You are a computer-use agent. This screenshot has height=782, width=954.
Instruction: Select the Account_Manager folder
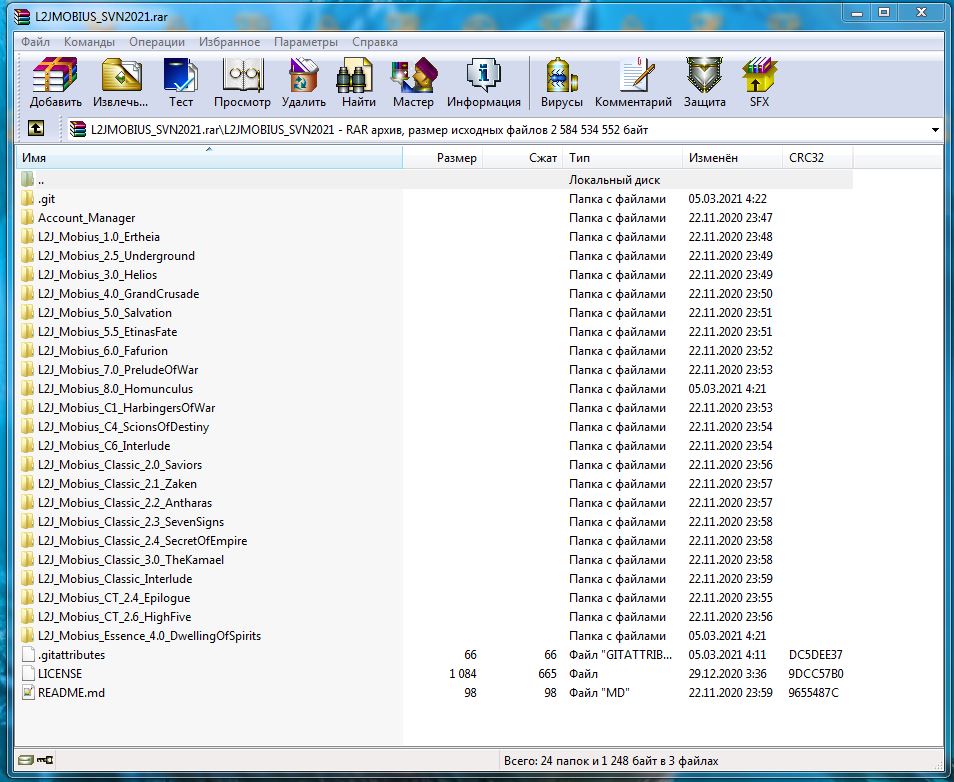(86, 218)
